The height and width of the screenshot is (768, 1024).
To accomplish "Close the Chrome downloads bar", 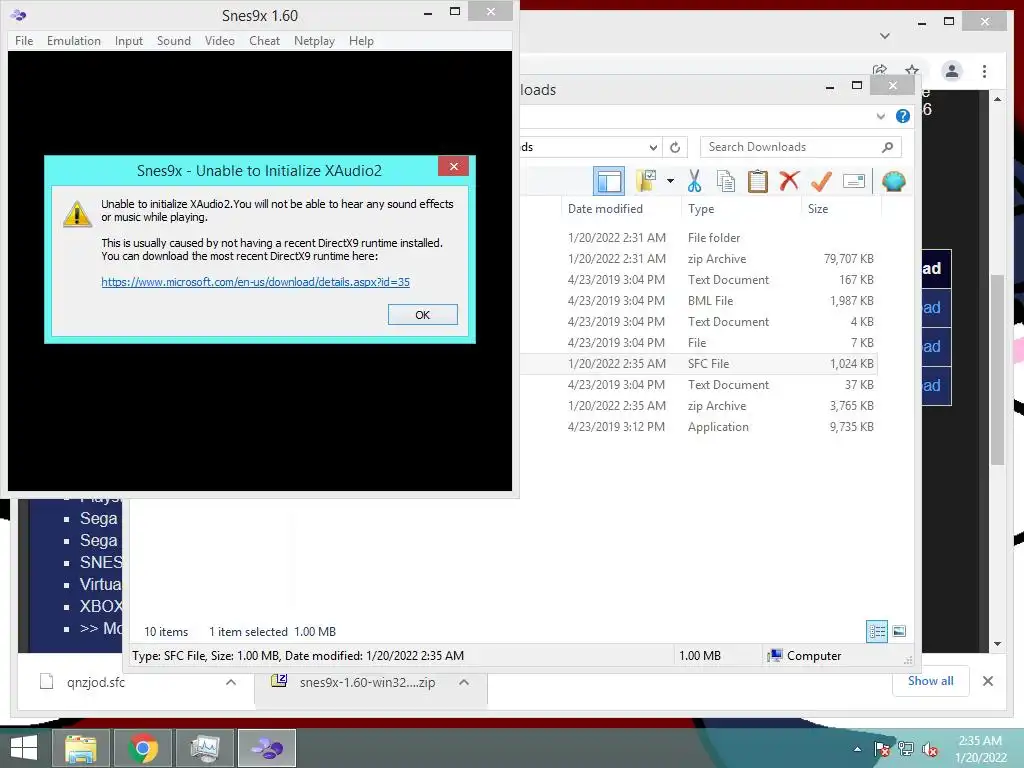I will click(988, 681).
